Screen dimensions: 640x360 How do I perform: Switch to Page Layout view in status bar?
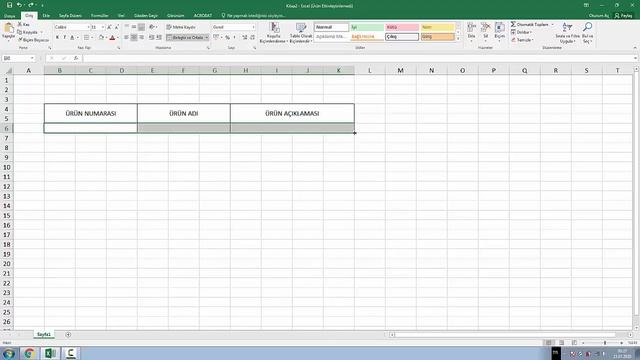click(562, 343)
